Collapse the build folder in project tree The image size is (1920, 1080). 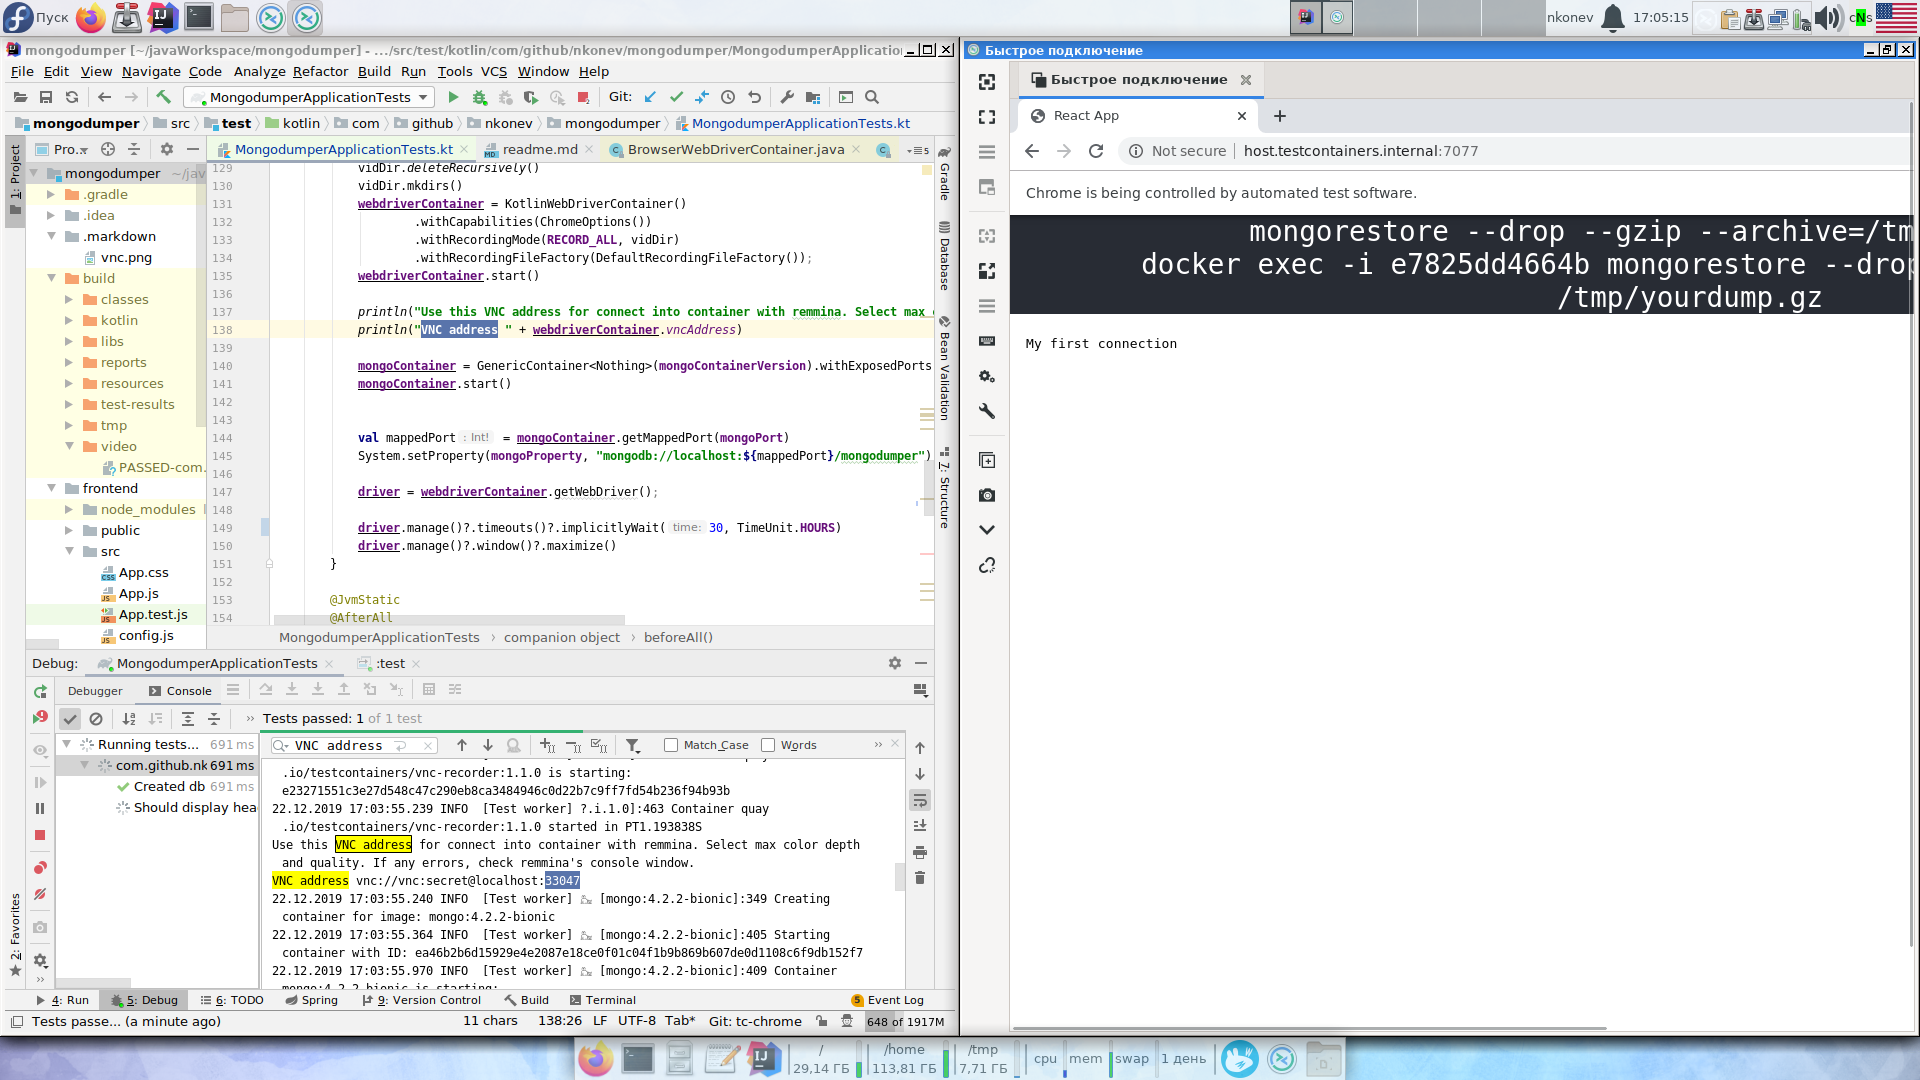click(52, 278)
